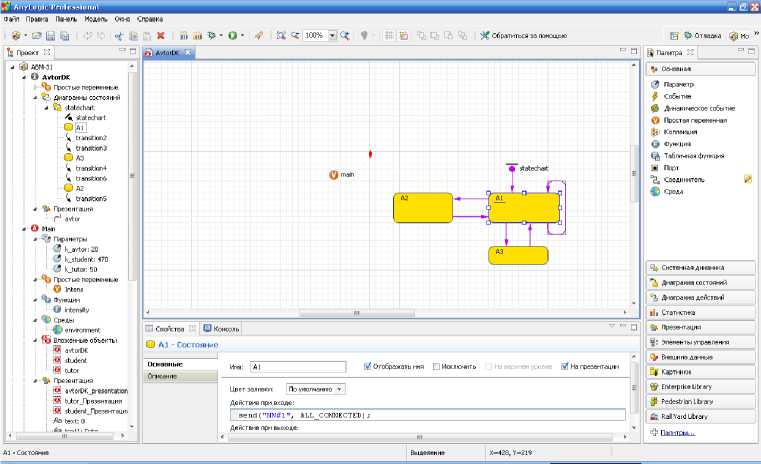Viewport: 761px width, 464px height.
Task: Click the Среда item in the palette
Action: 673,191
